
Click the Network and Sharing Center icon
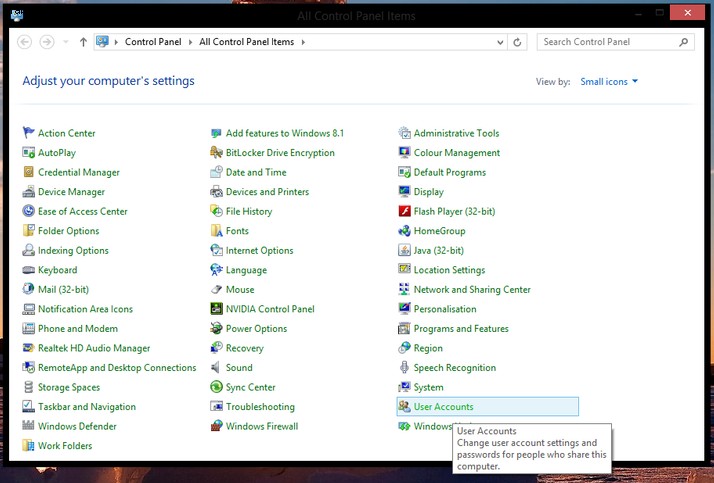pos(404,289)
